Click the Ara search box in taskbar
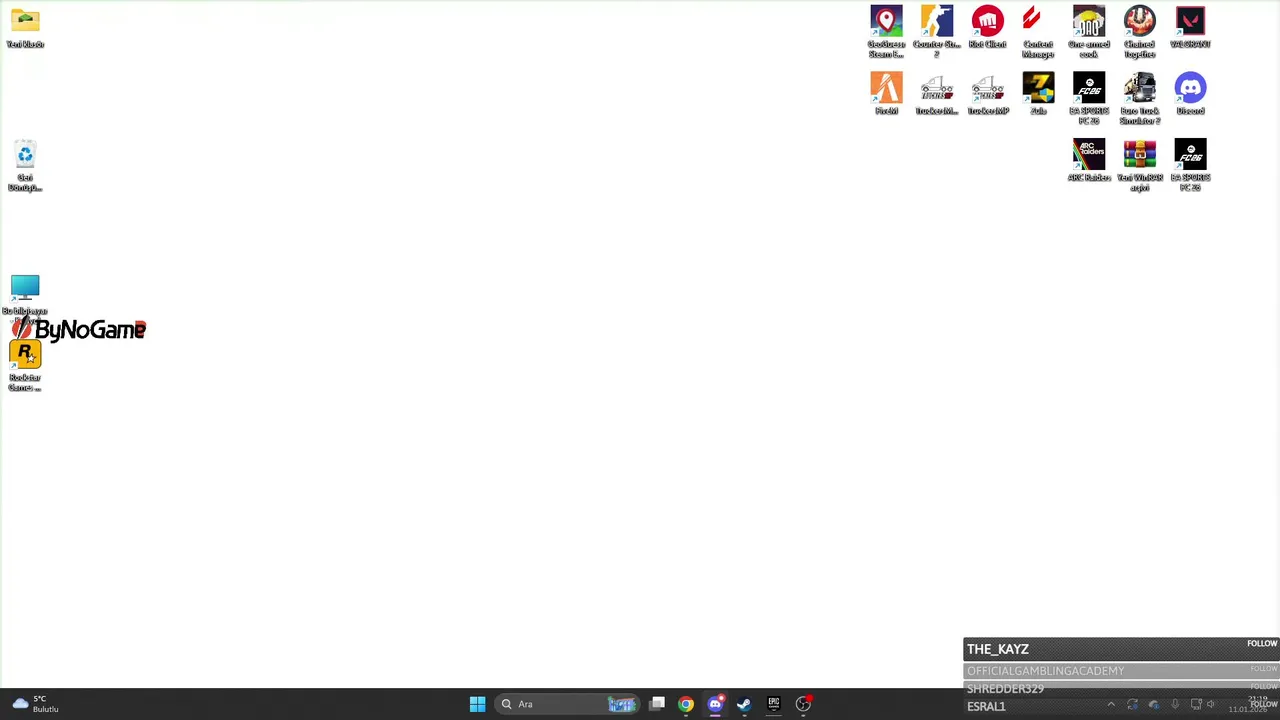Screen dimensions: 1280x720 click(568, 704)
